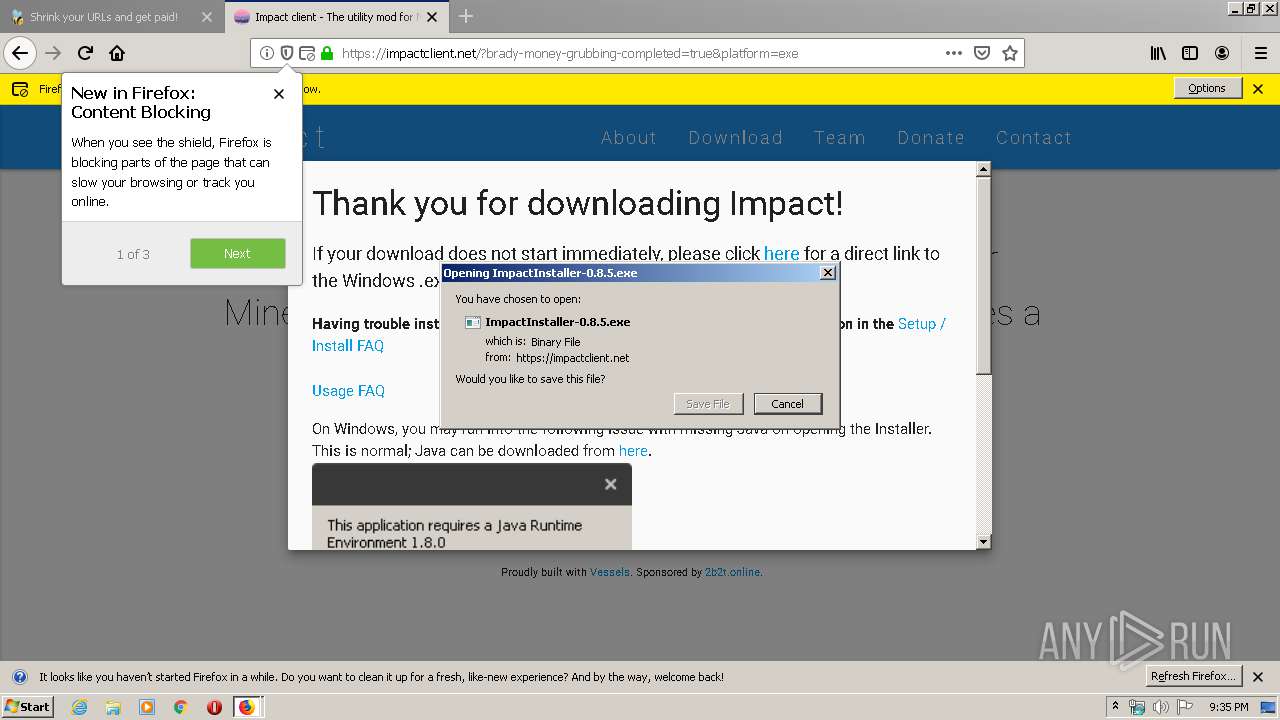Click Save File in download dialog

coord(708,404)
